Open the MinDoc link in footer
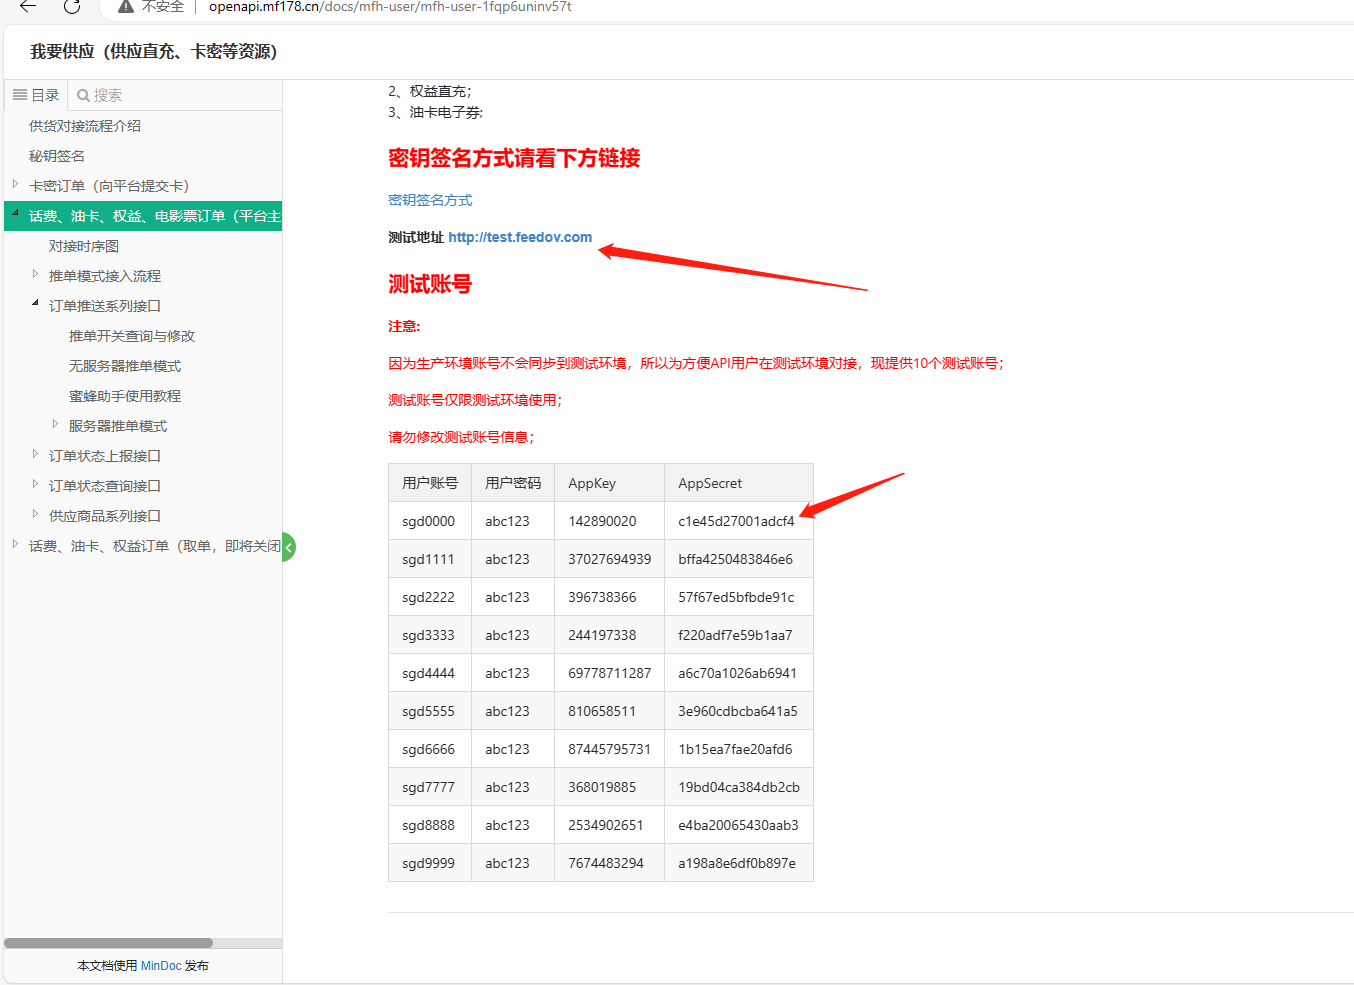Viewport: 1354px width, 985px height. (161, 966)
